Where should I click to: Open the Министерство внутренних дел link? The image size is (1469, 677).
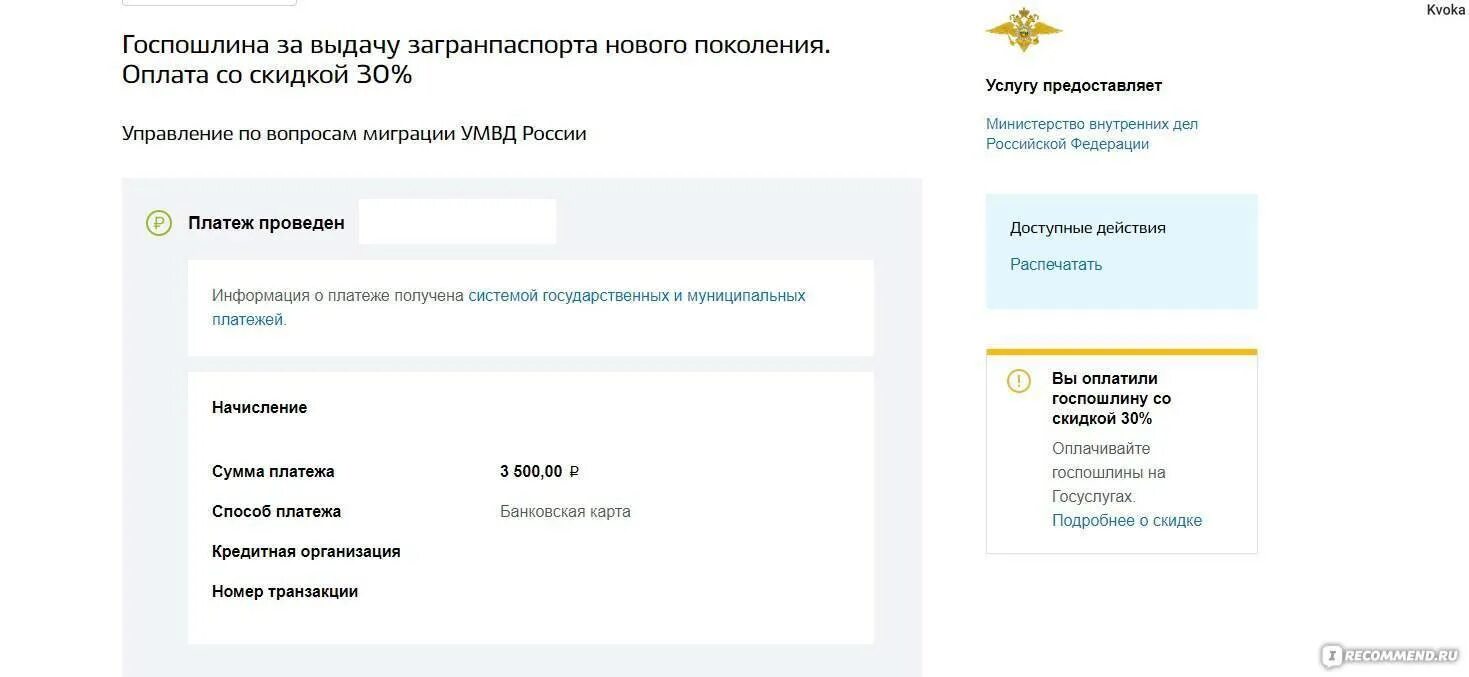click(x=1092, y=134)
